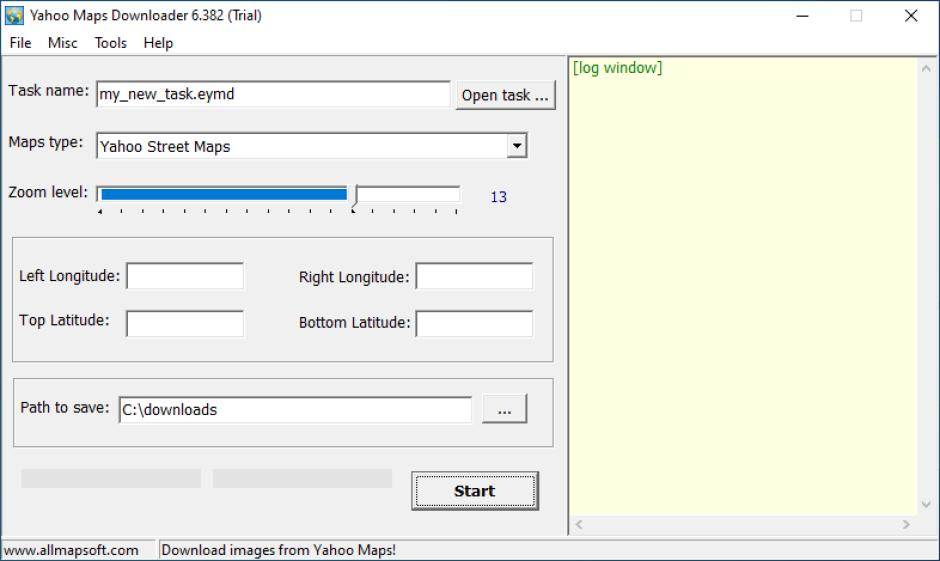
Task: Click the log window scroll left arrow
Action: point(579,524)
